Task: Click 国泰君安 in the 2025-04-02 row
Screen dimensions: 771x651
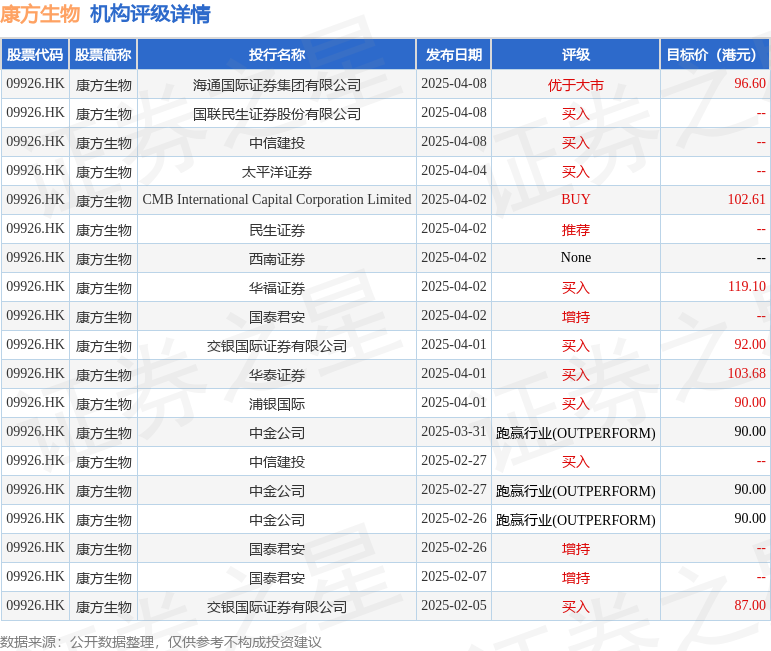Action: (277, 317)
